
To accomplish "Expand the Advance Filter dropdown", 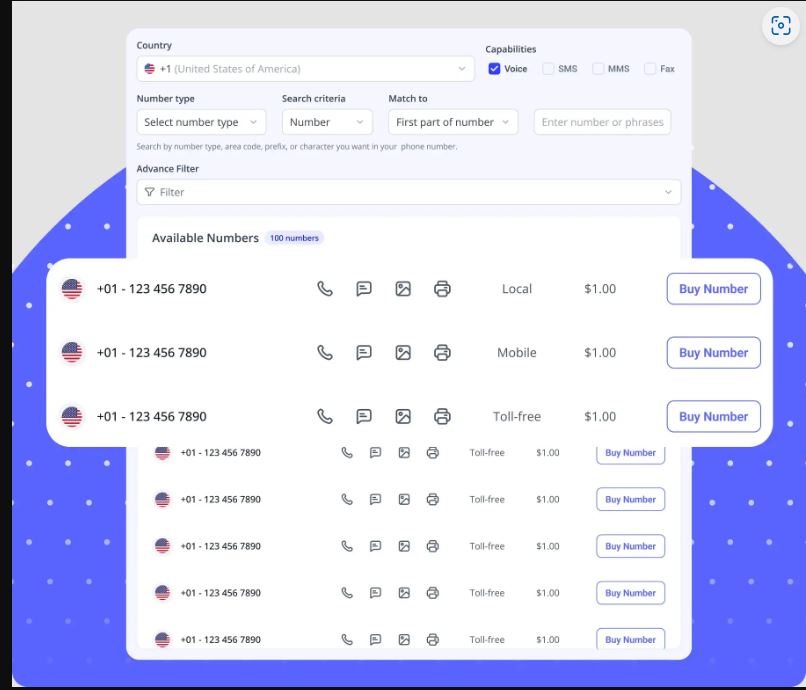I will click(x=408, y=192).
